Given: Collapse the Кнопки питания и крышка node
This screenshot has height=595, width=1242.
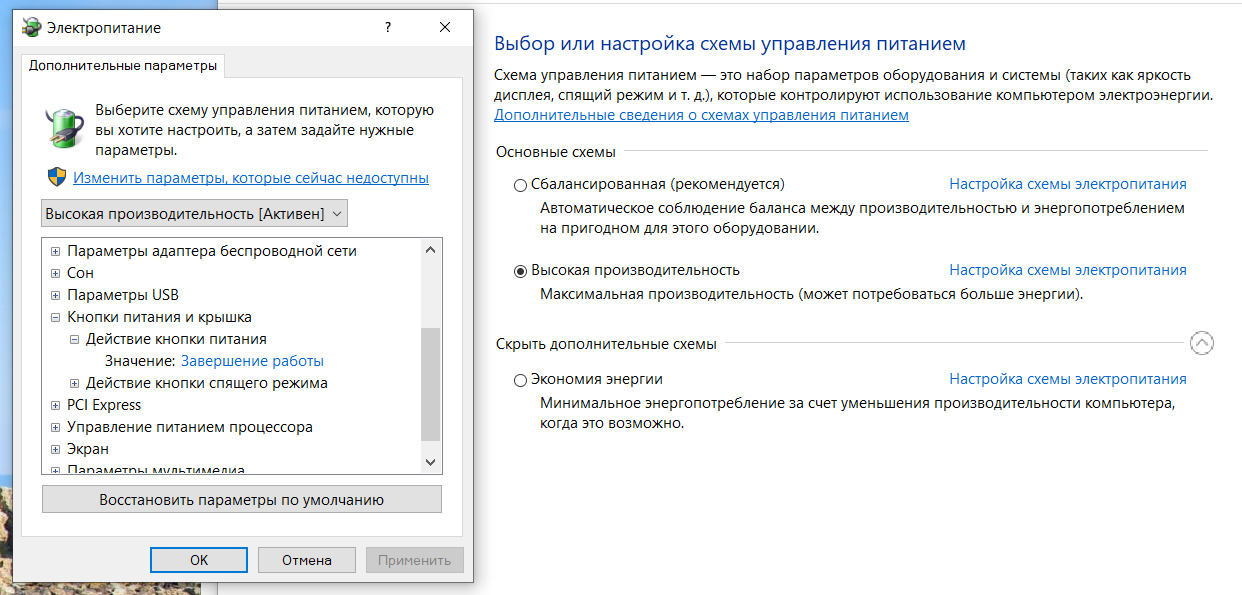Looking at the screenshot, I should coord(56,317).
